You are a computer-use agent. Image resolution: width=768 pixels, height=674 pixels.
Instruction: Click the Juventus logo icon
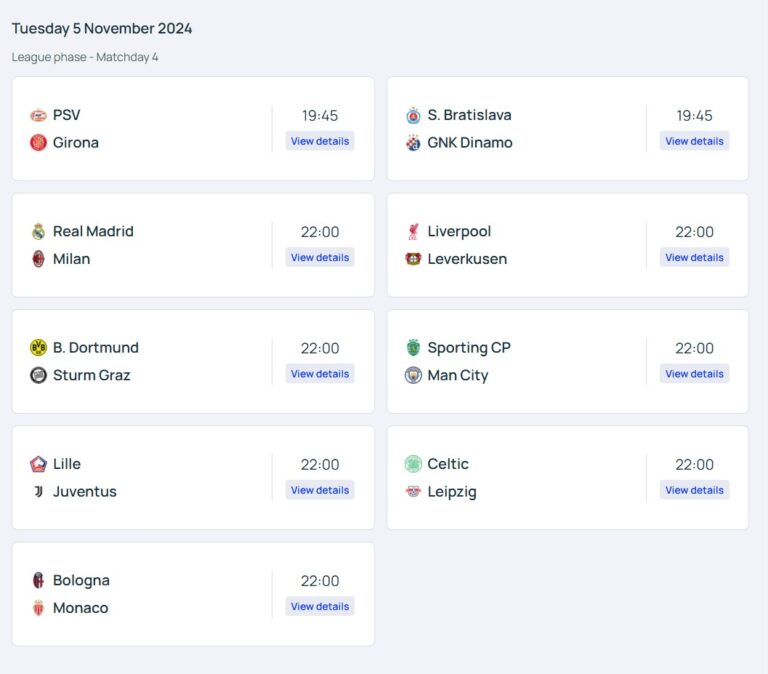click(39, 491)
